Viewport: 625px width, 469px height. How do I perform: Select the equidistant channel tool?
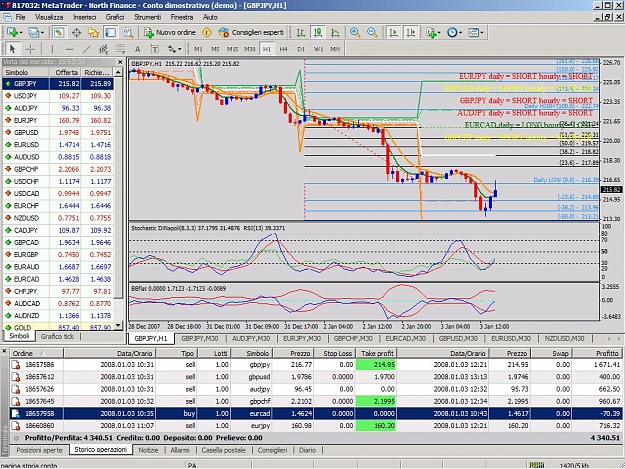click(x=103, y=49)
